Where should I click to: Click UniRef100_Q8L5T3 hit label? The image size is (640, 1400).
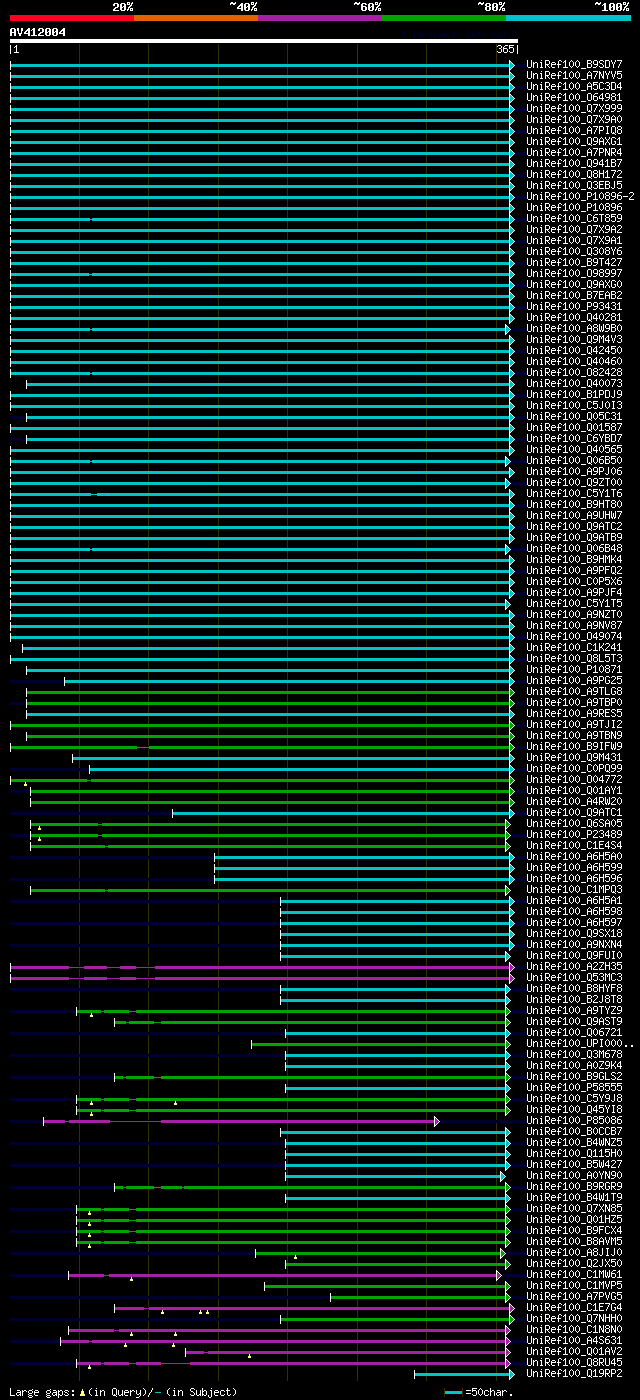click(x=574, y=659)
